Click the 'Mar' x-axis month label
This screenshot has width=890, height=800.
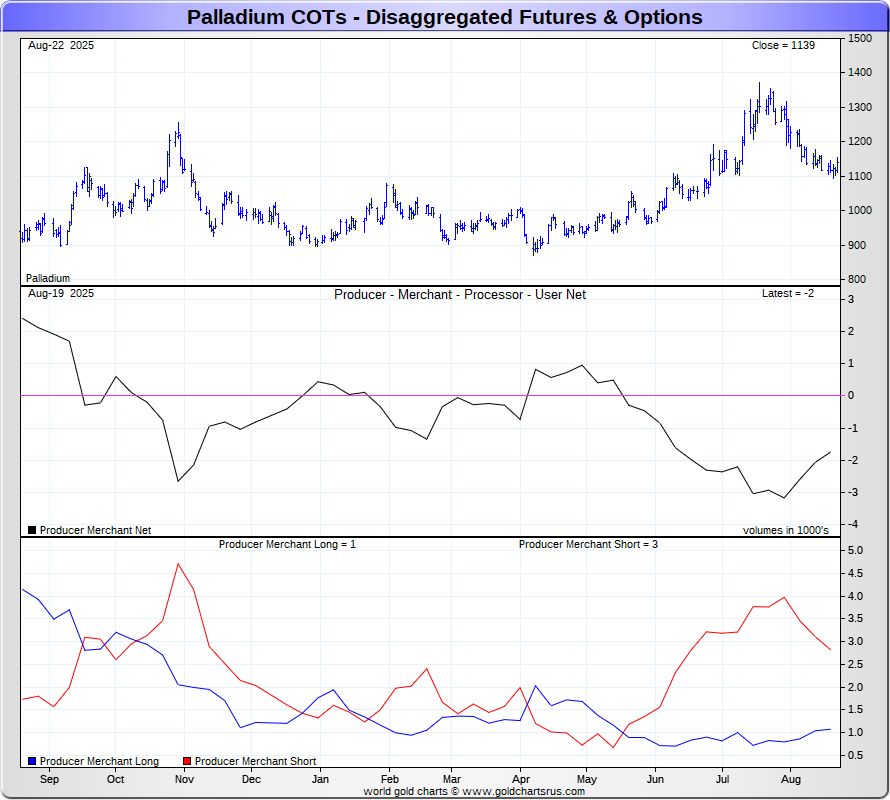point(451,779)
